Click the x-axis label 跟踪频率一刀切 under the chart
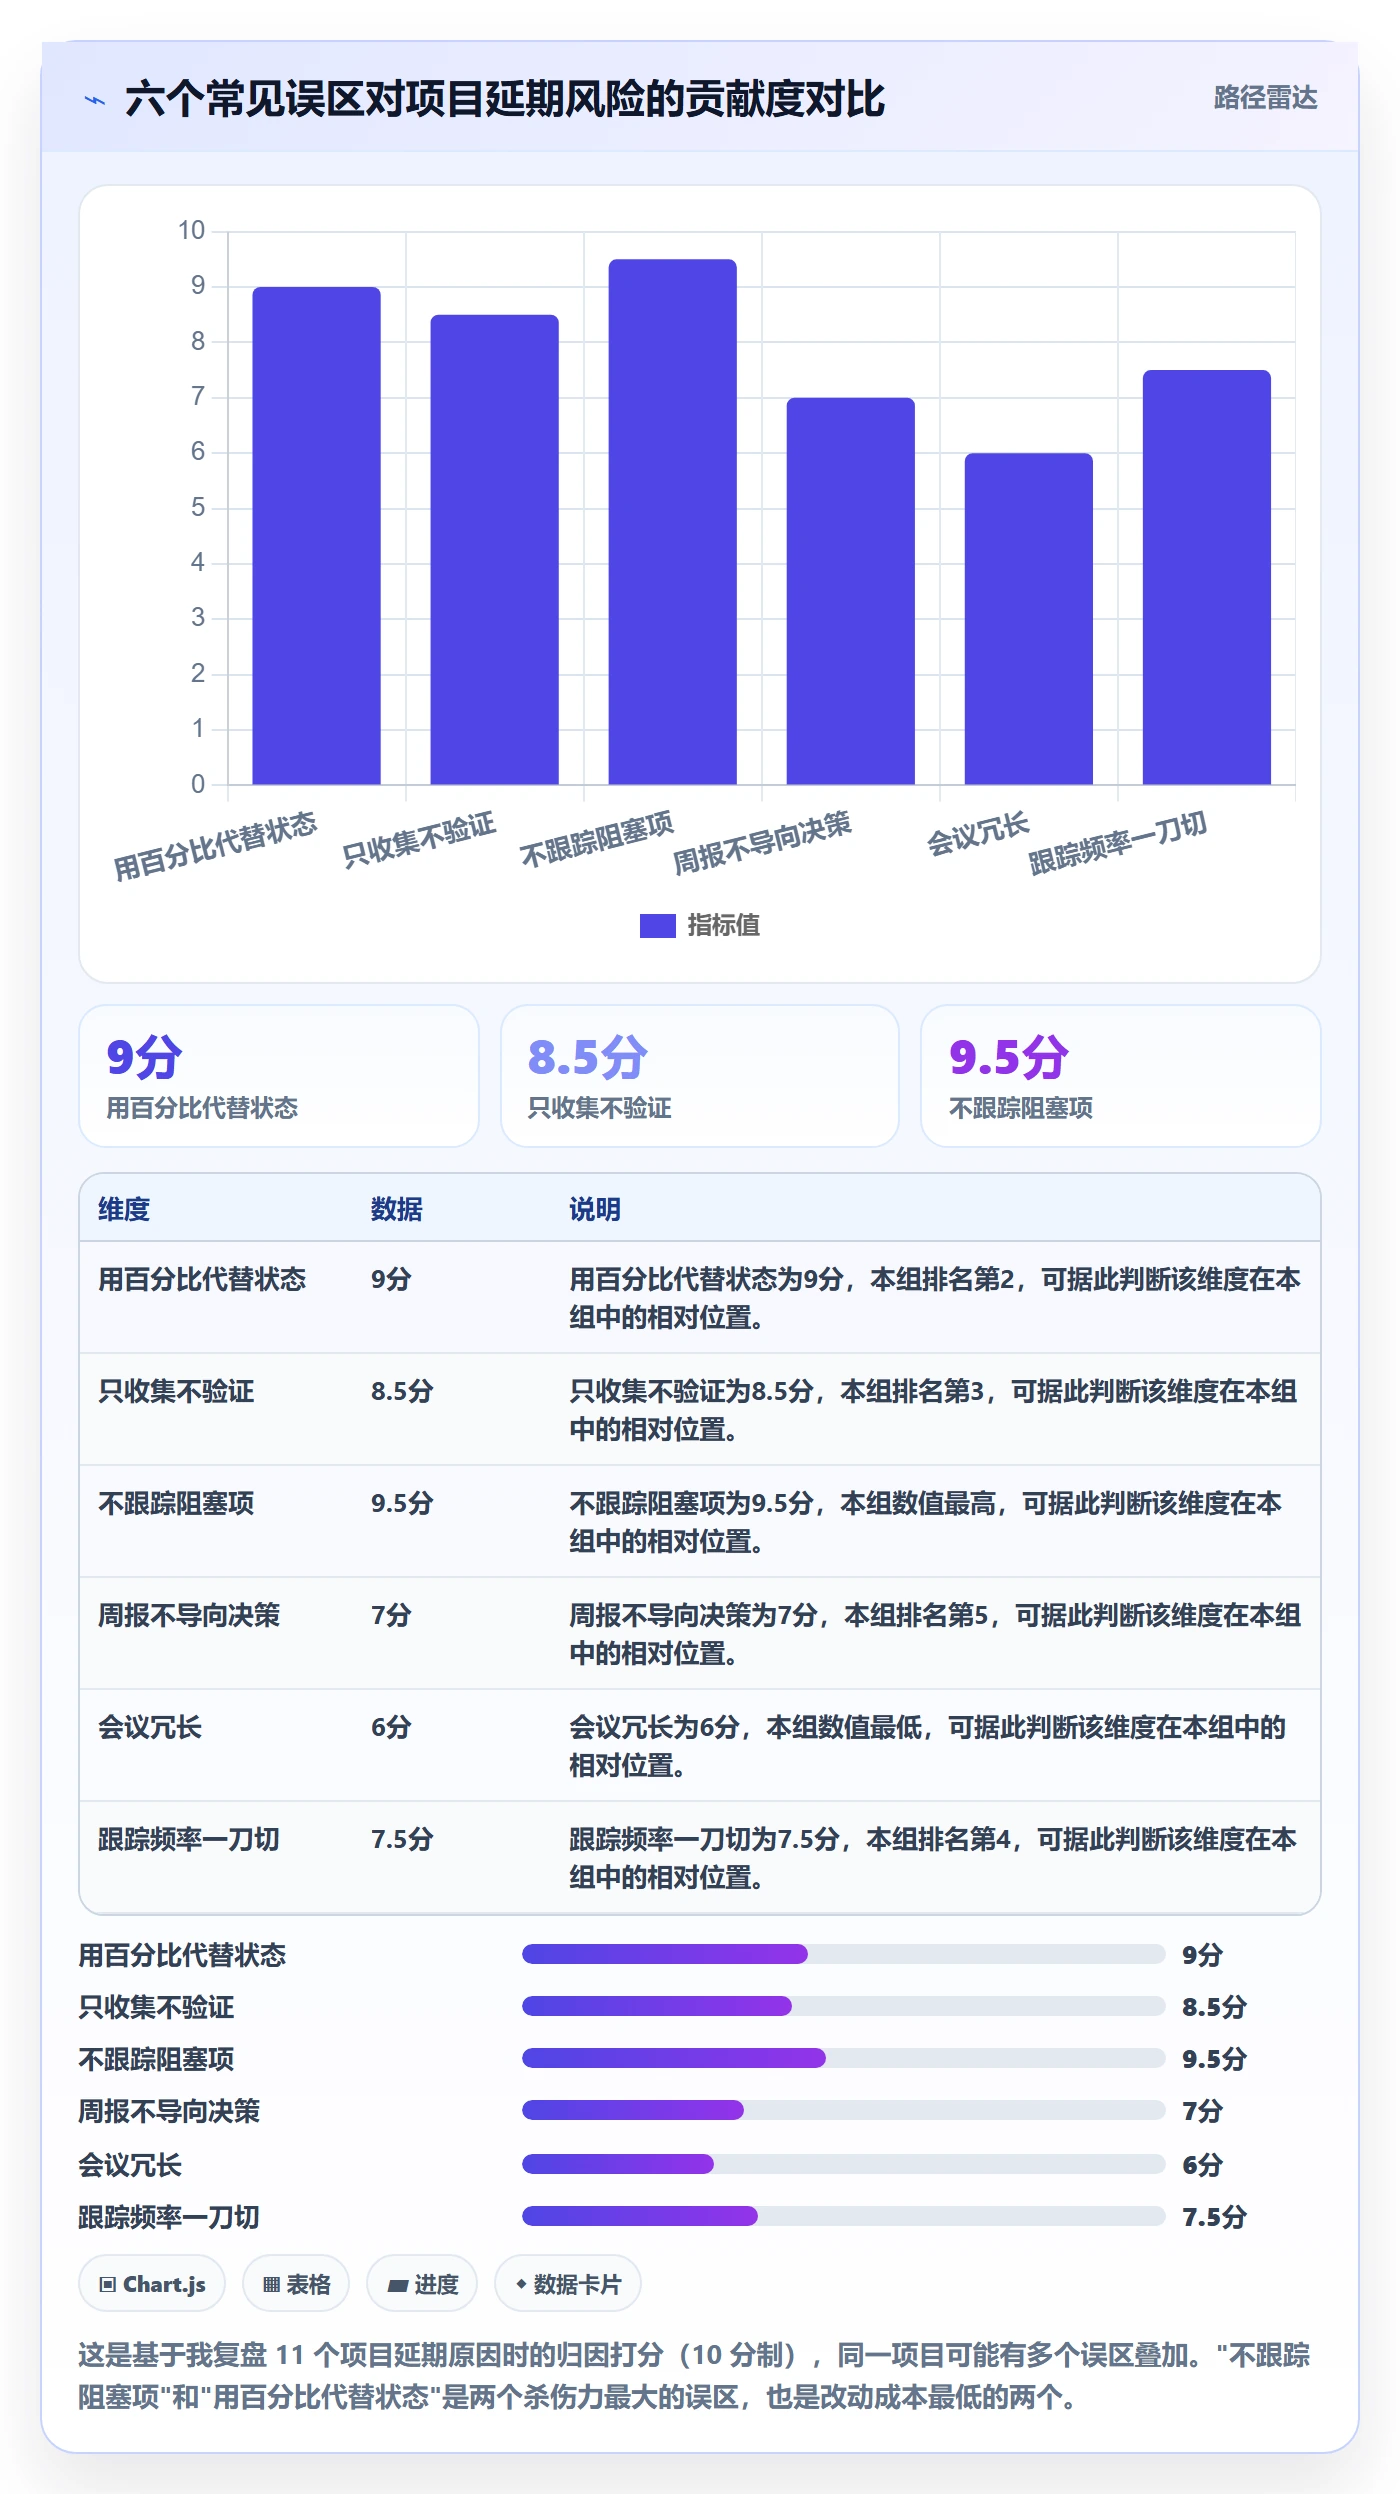Viewport: 1400px width, 2494px height. (x=1118, y=842)
